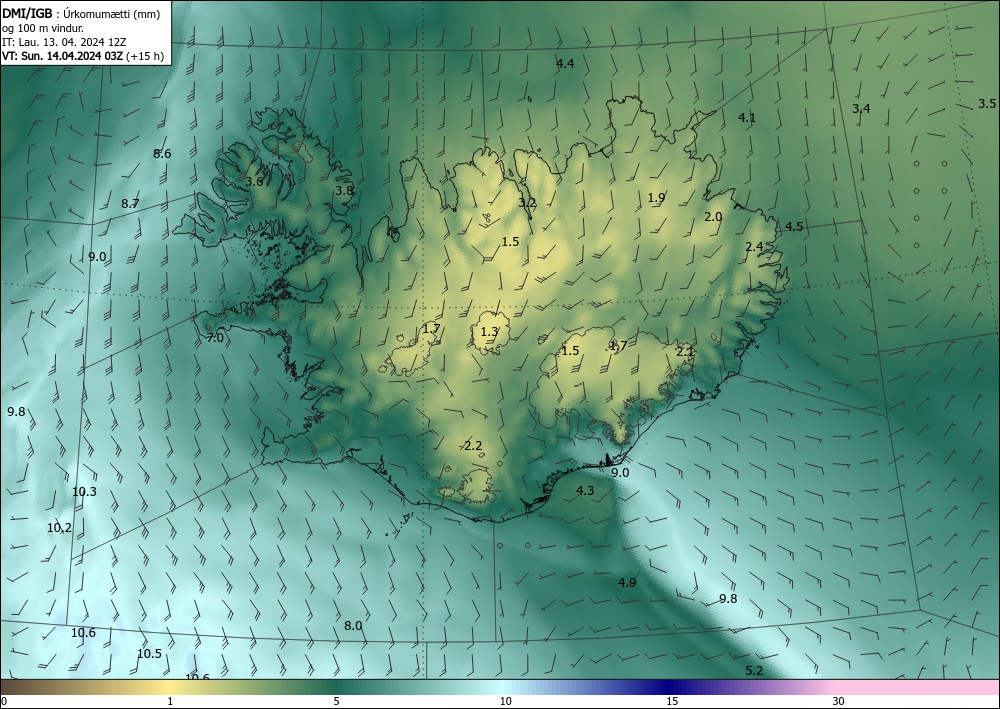Click the 2.2 value label
This screenshot has width=1000, height=709.
(x=473, y=446)
